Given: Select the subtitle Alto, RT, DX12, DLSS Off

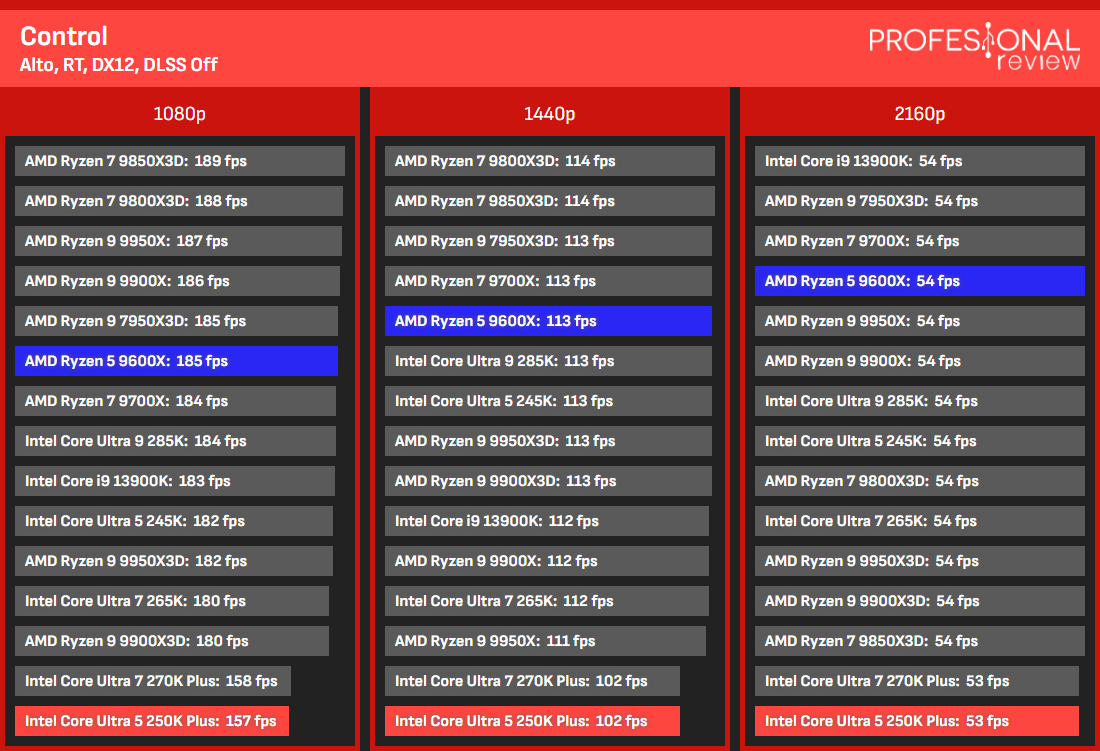Looking at the screenshot, I should [x=119, y=65].
